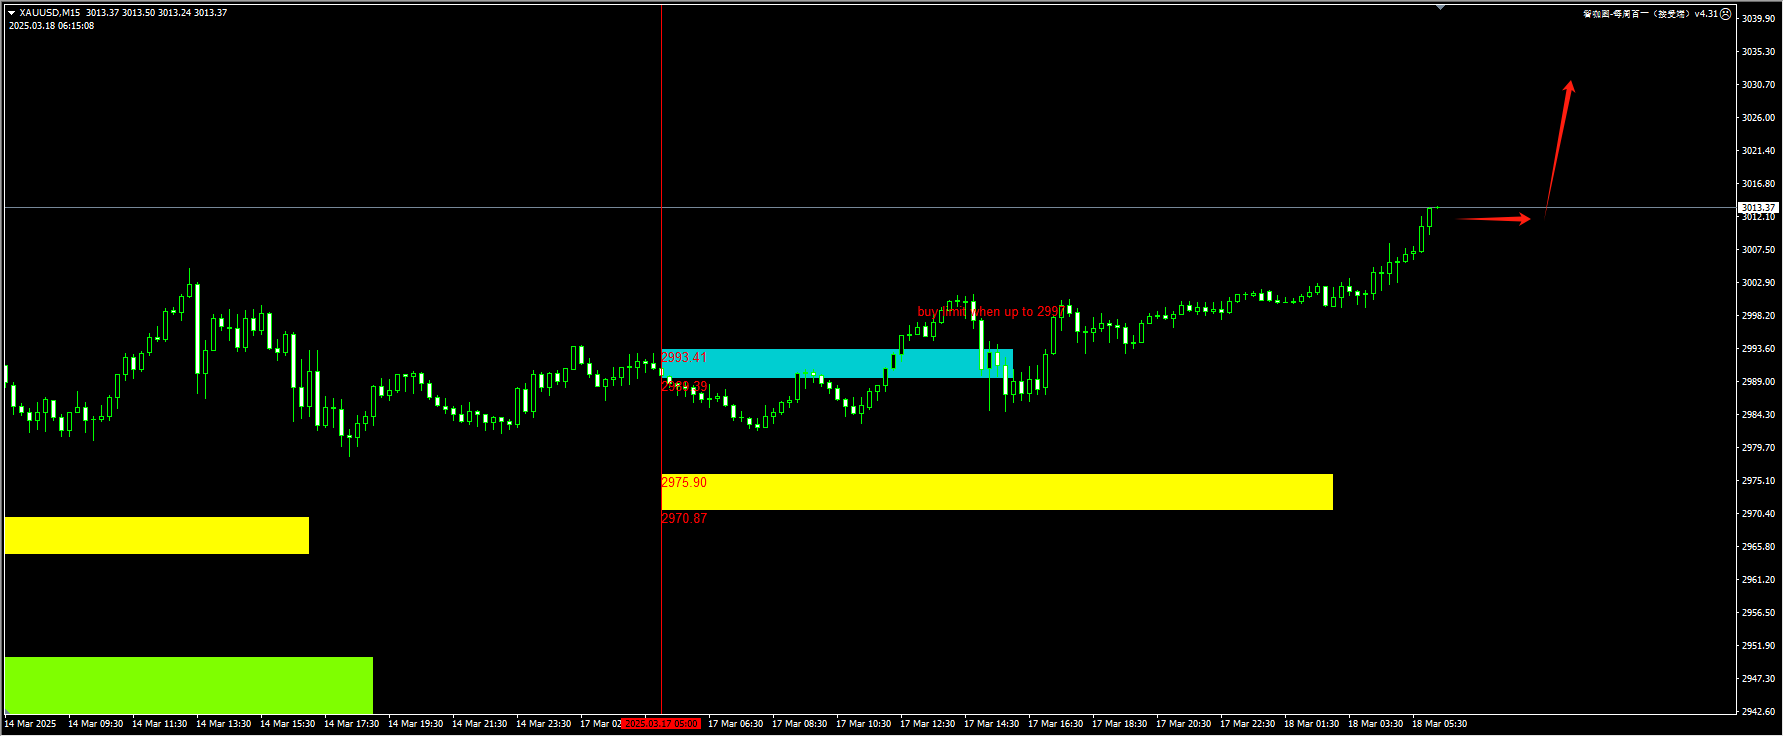Select the bright green rectangle zone
Screen dimensions: 1784x737
188,684
